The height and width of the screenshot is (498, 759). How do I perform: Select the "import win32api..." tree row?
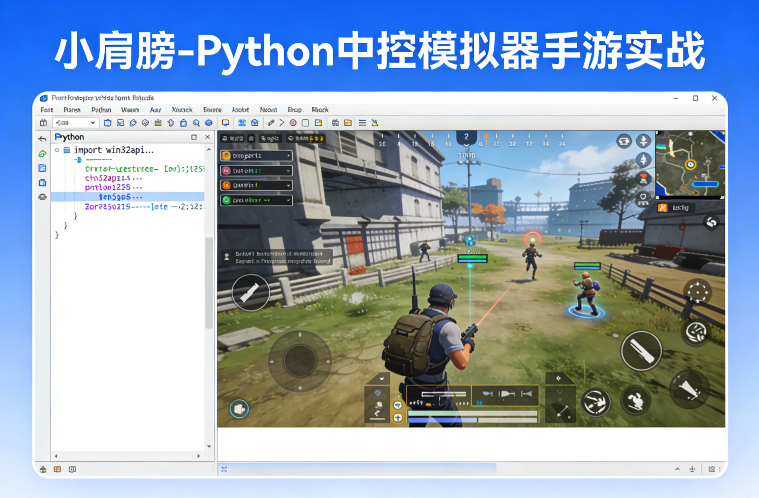(x=114, y=150)
